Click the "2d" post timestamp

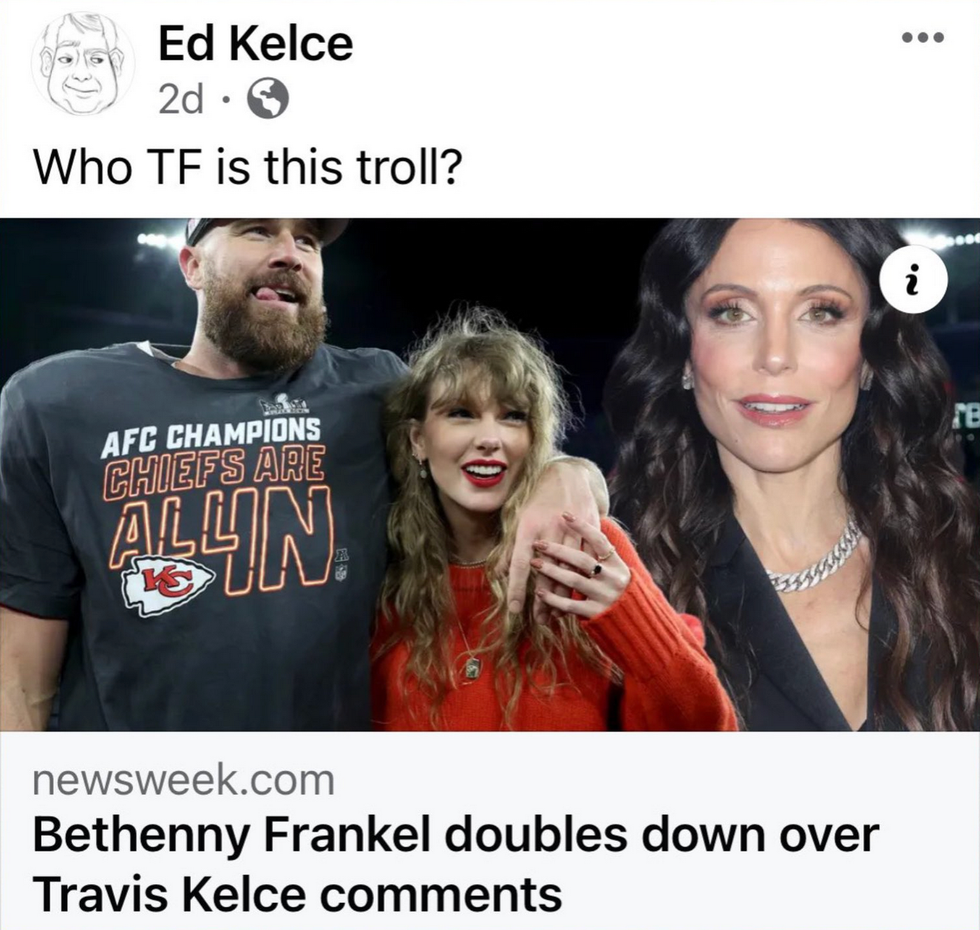click(x=181, y=99)
